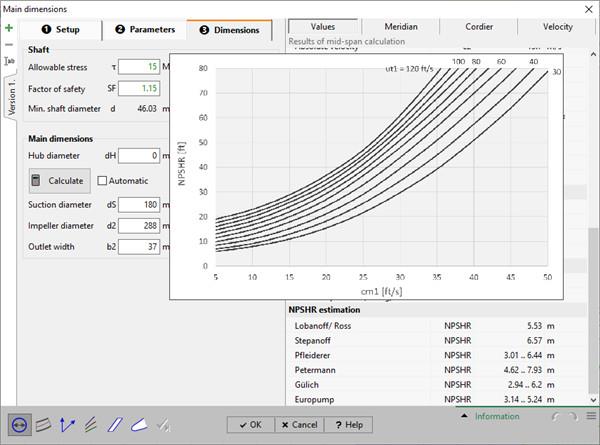This screenshot has width=600, height=445.
Task: Click the rename tab icon in sidebar
Action: pyautogui.click(x=9, y=62)
